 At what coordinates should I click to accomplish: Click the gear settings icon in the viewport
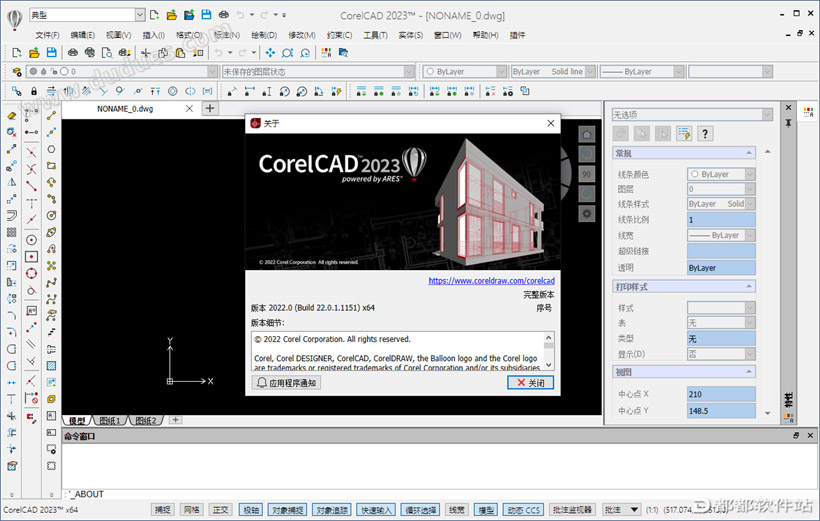[x=587, y=213]
